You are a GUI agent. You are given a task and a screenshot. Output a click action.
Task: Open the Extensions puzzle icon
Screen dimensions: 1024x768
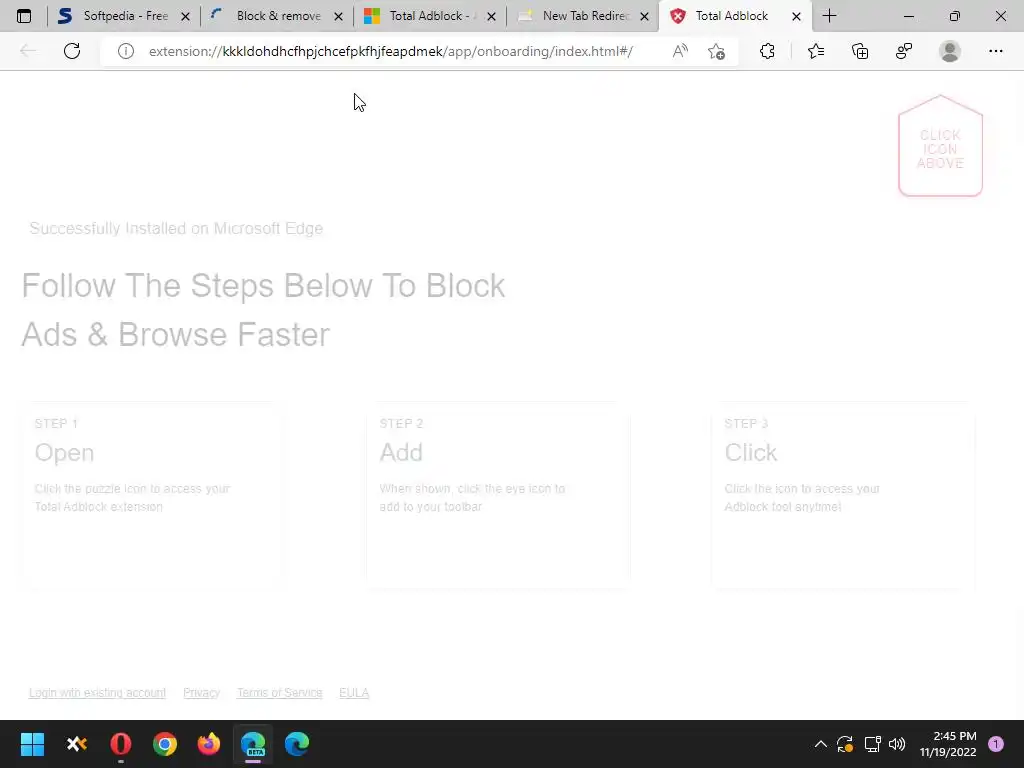pos(767,51)
